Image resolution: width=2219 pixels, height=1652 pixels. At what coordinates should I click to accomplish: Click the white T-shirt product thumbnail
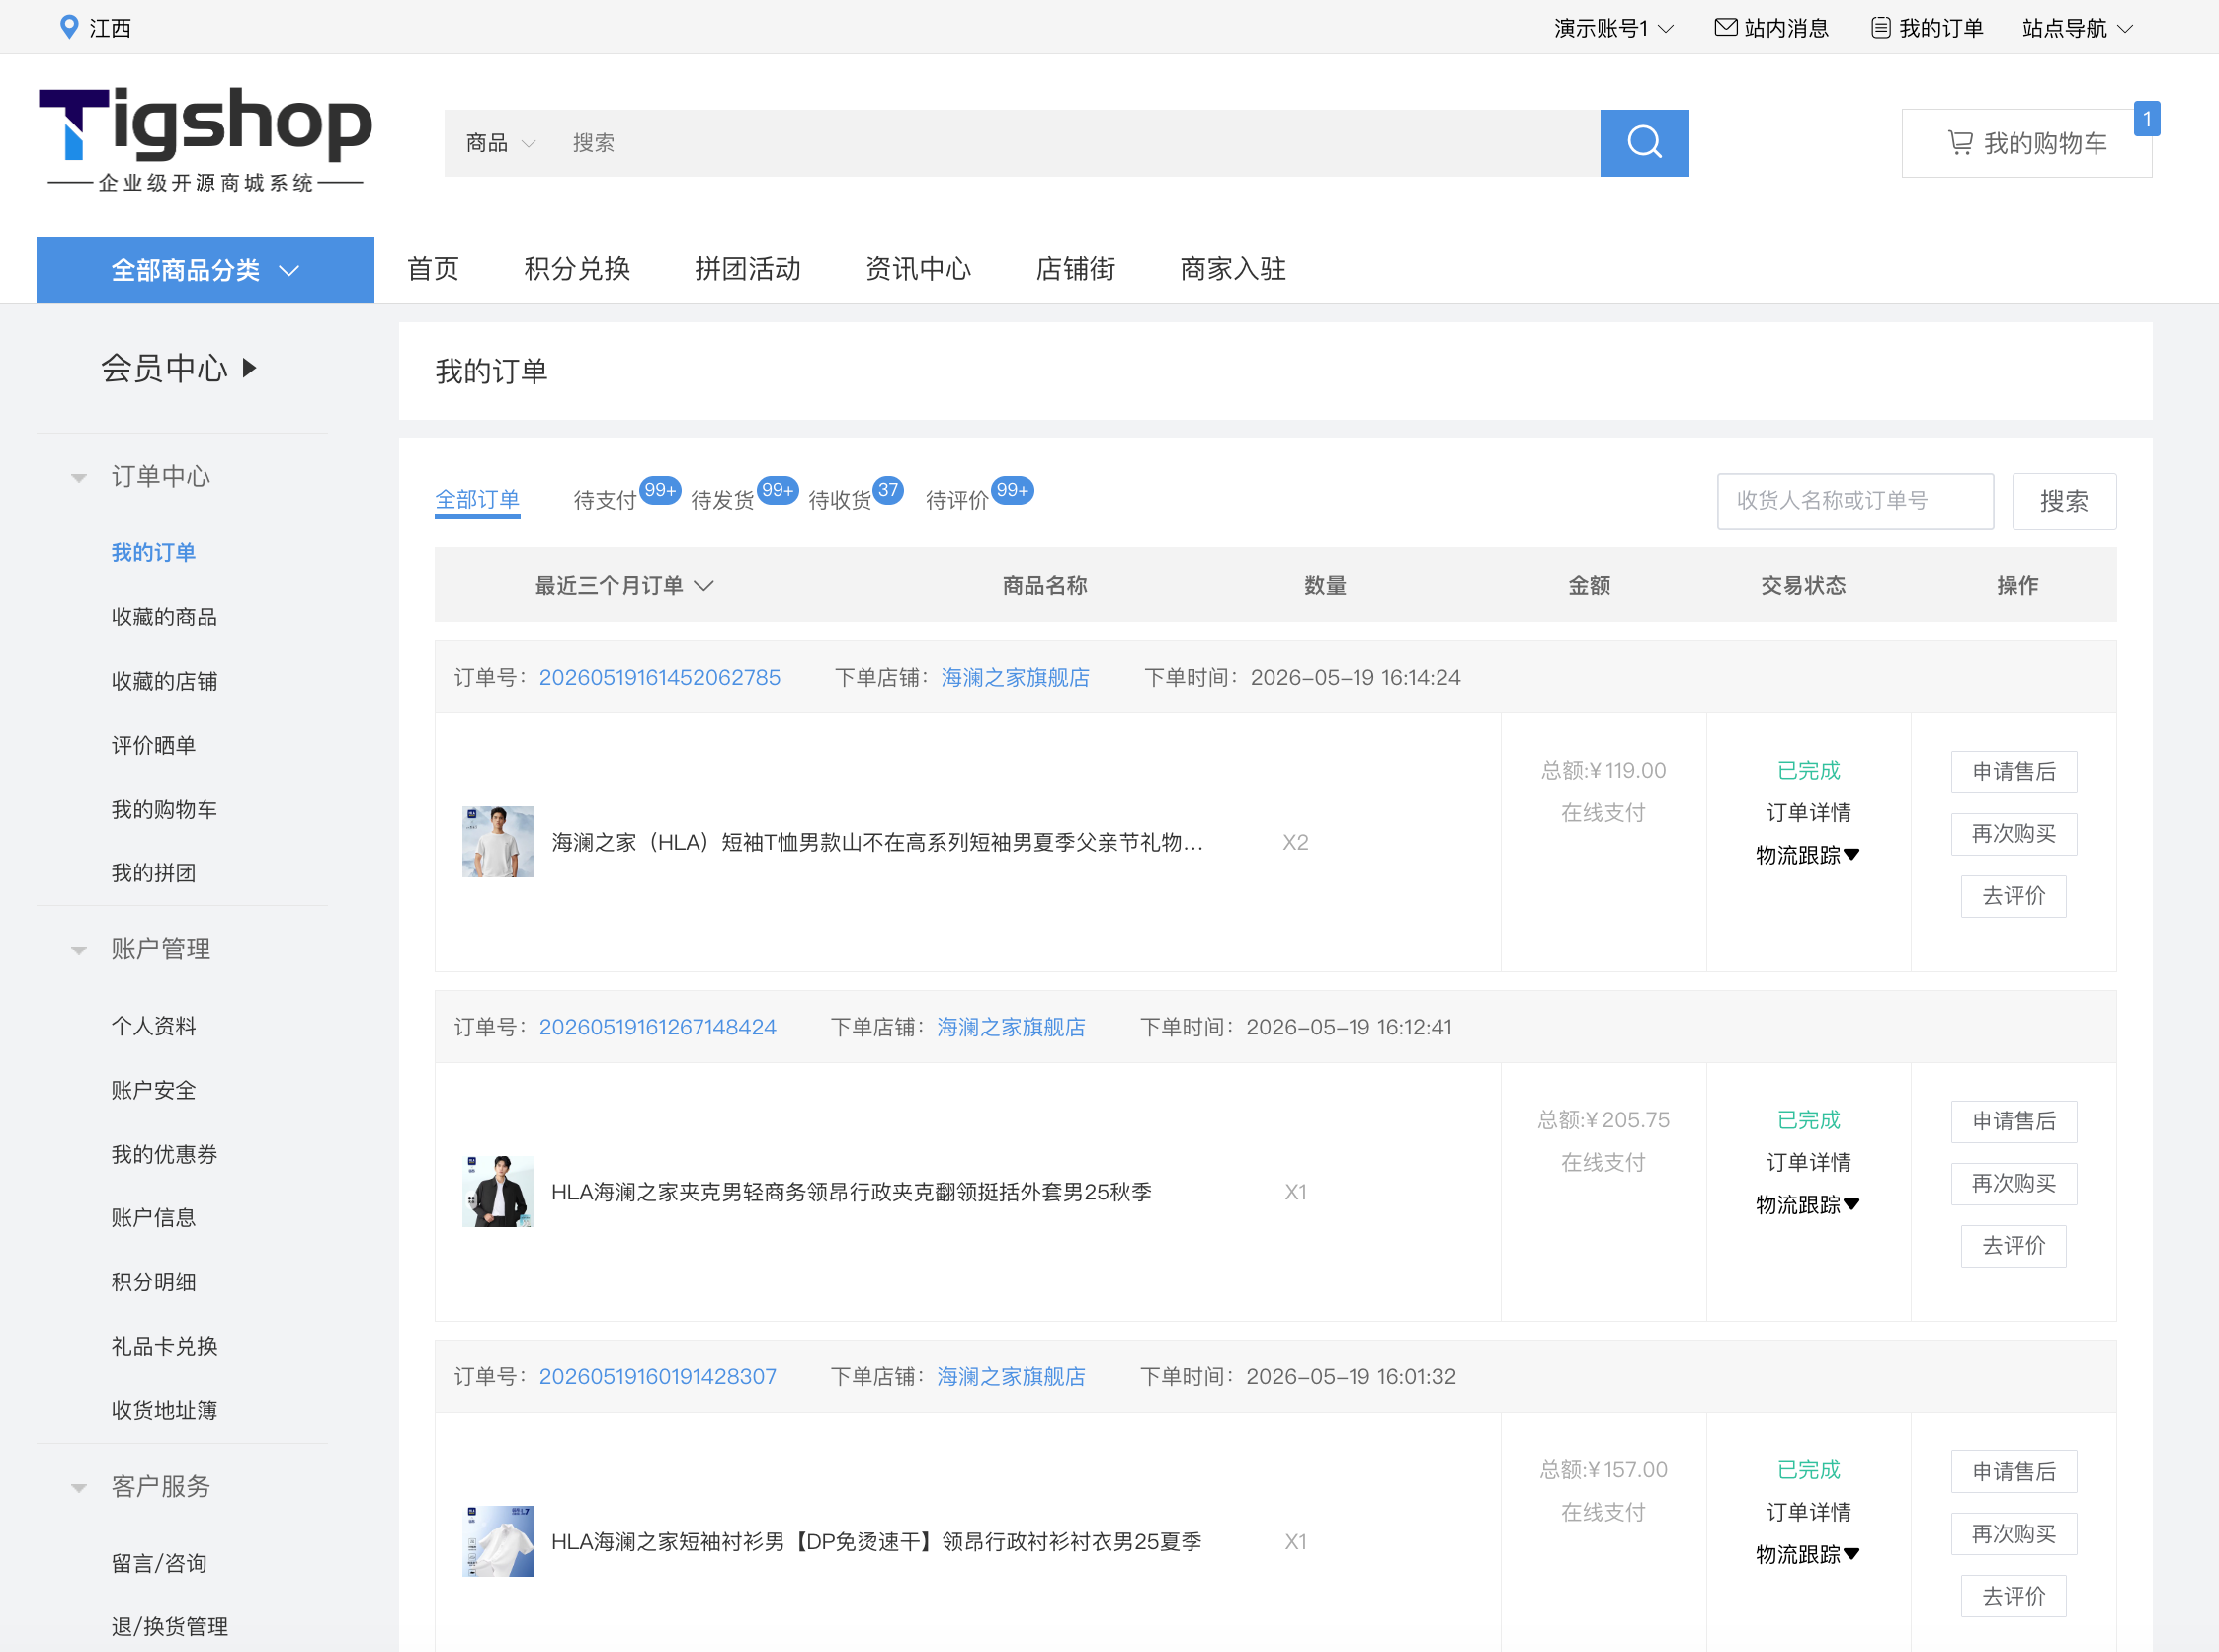pyautogui.click(x=498, y=842)
